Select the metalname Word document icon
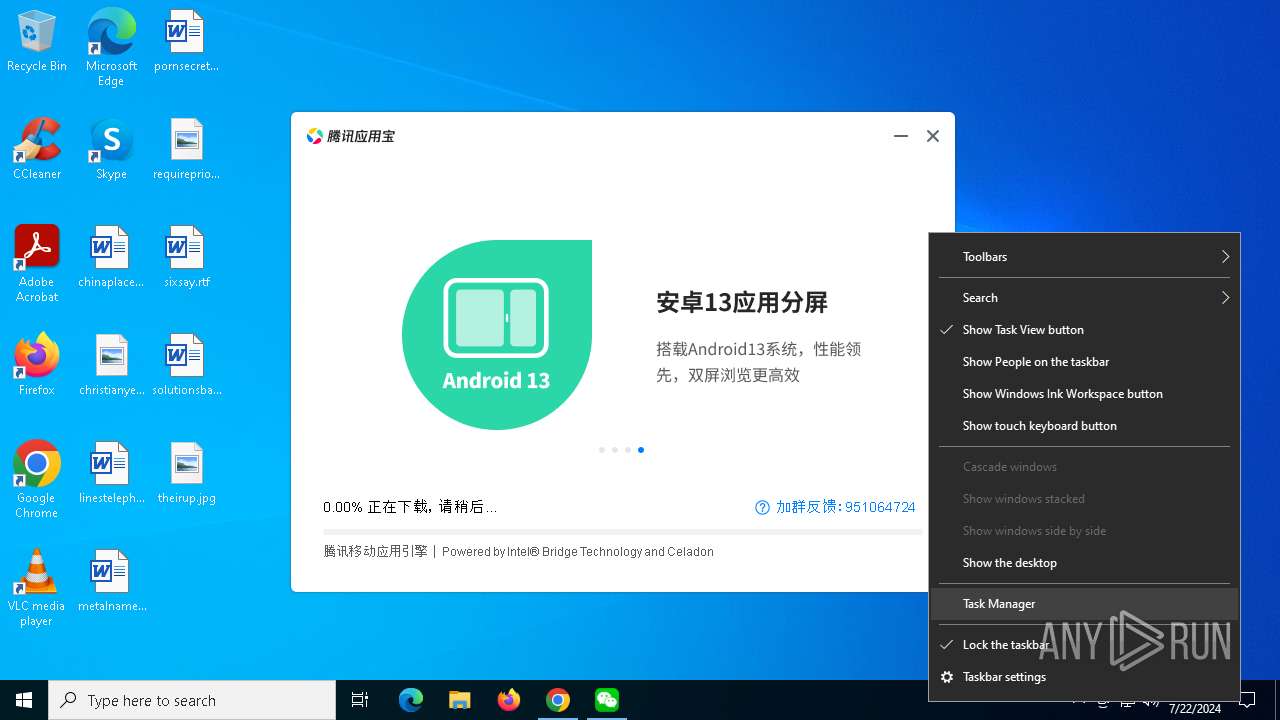This screenshot has height=720, width=1280. click(111, 581)
